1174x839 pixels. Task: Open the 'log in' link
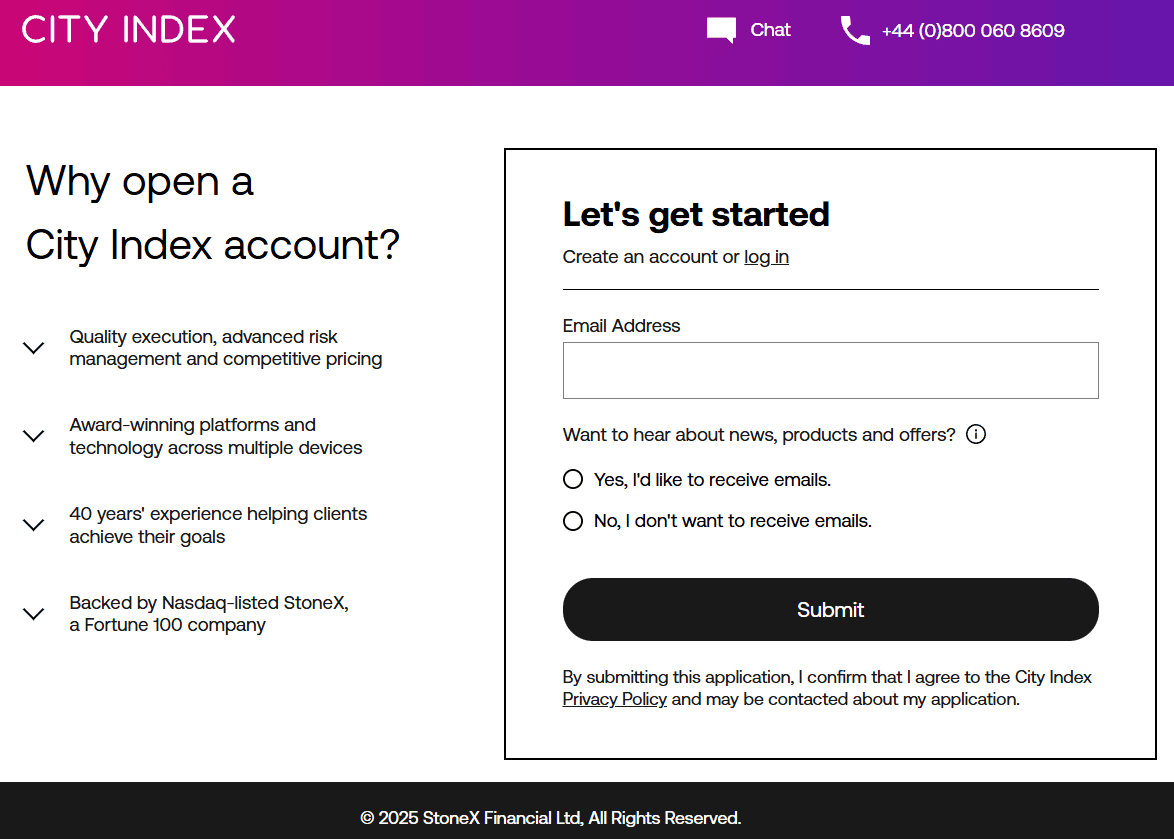766,257
